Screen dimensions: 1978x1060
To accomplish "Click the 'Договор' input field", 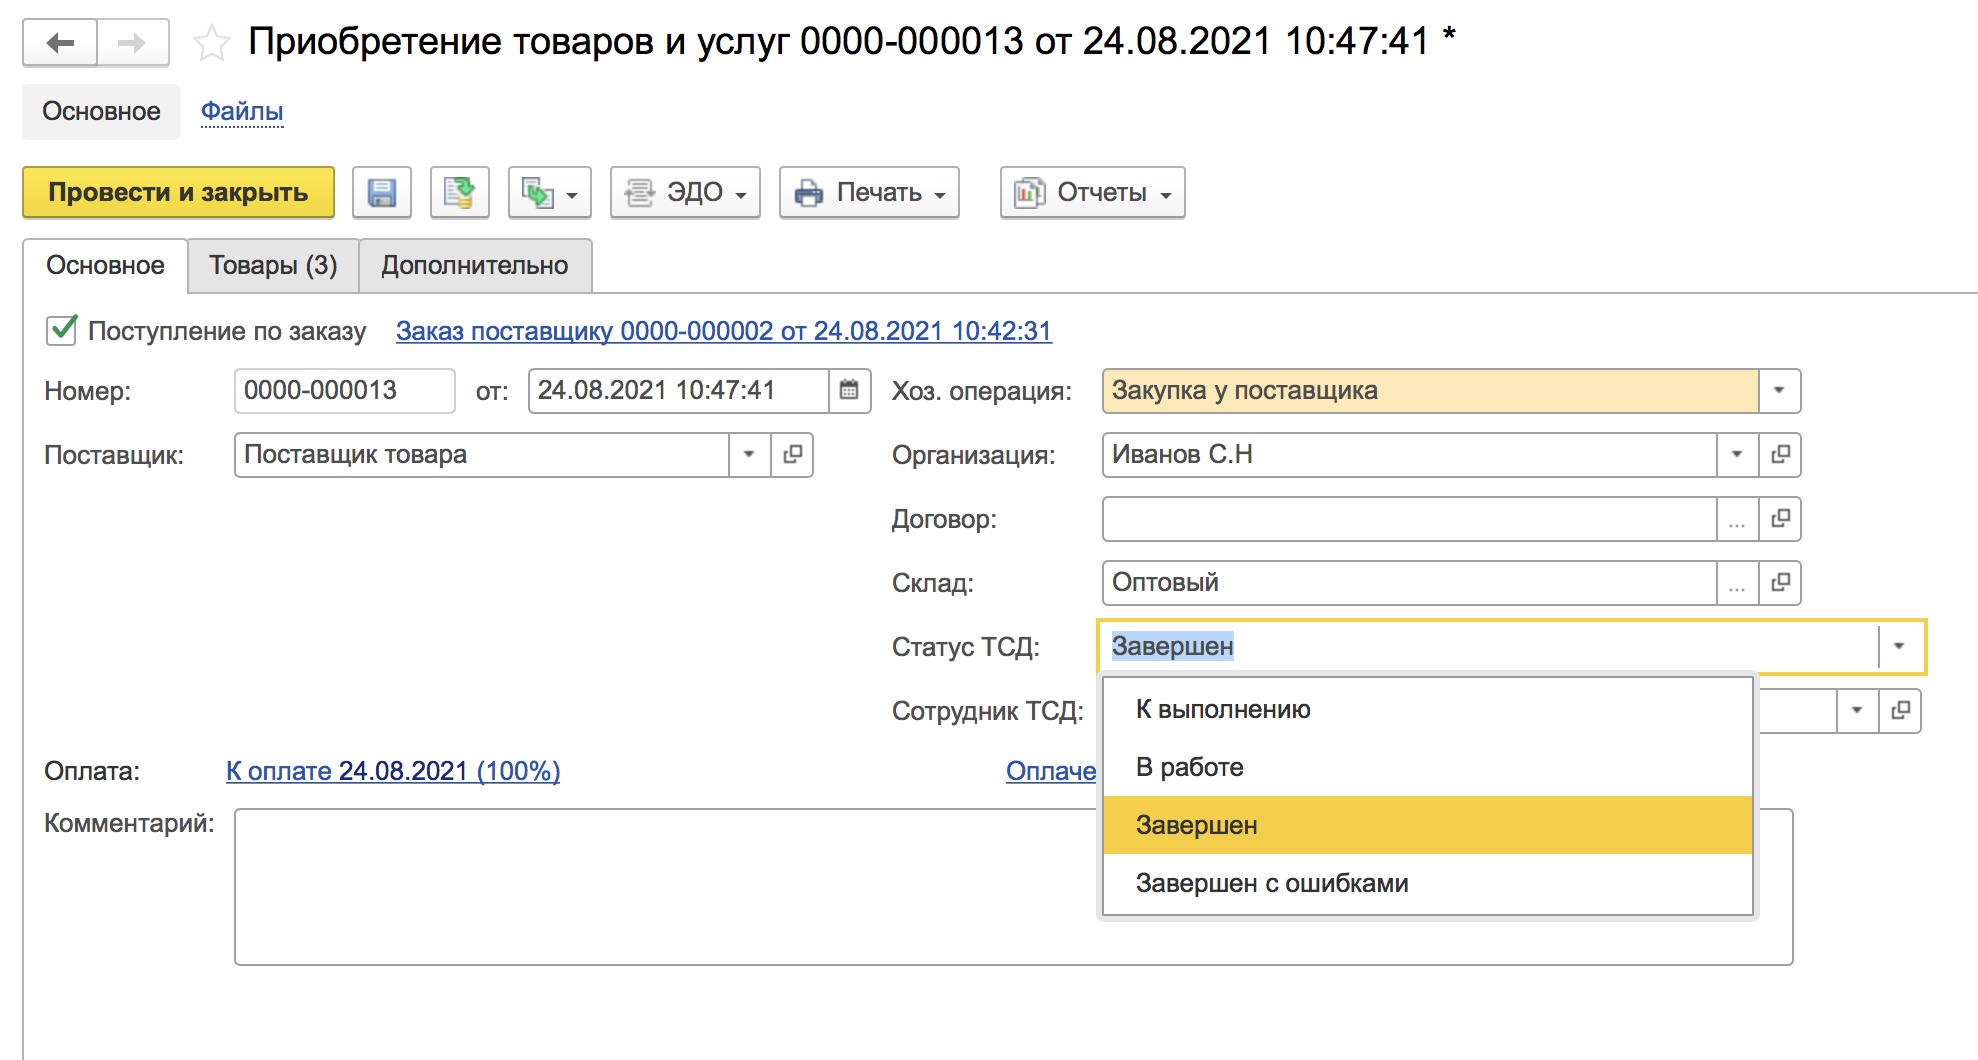I will [1410, 518].
